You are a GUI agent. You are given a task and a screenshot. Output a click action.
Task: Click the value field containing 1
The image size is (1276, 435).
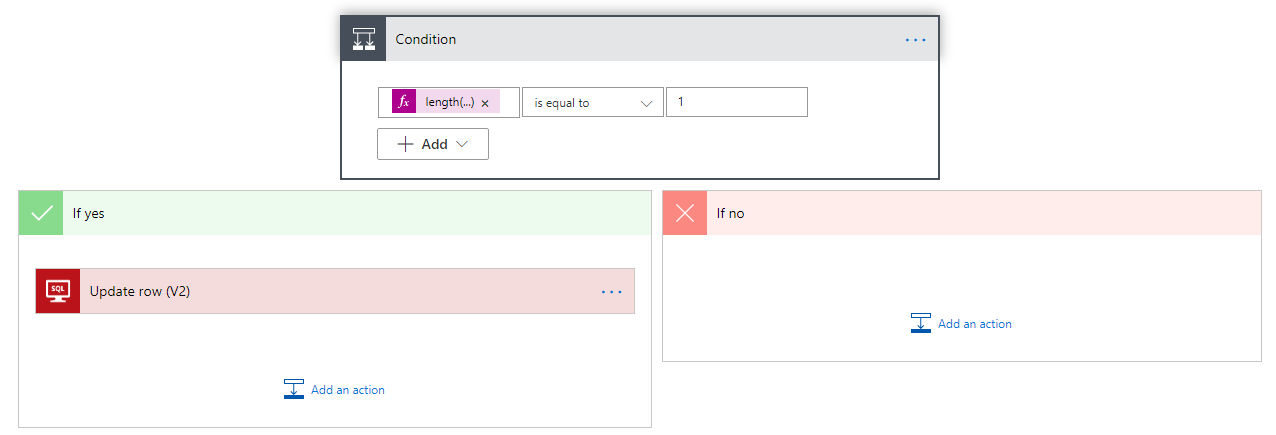tap(737, 102)
